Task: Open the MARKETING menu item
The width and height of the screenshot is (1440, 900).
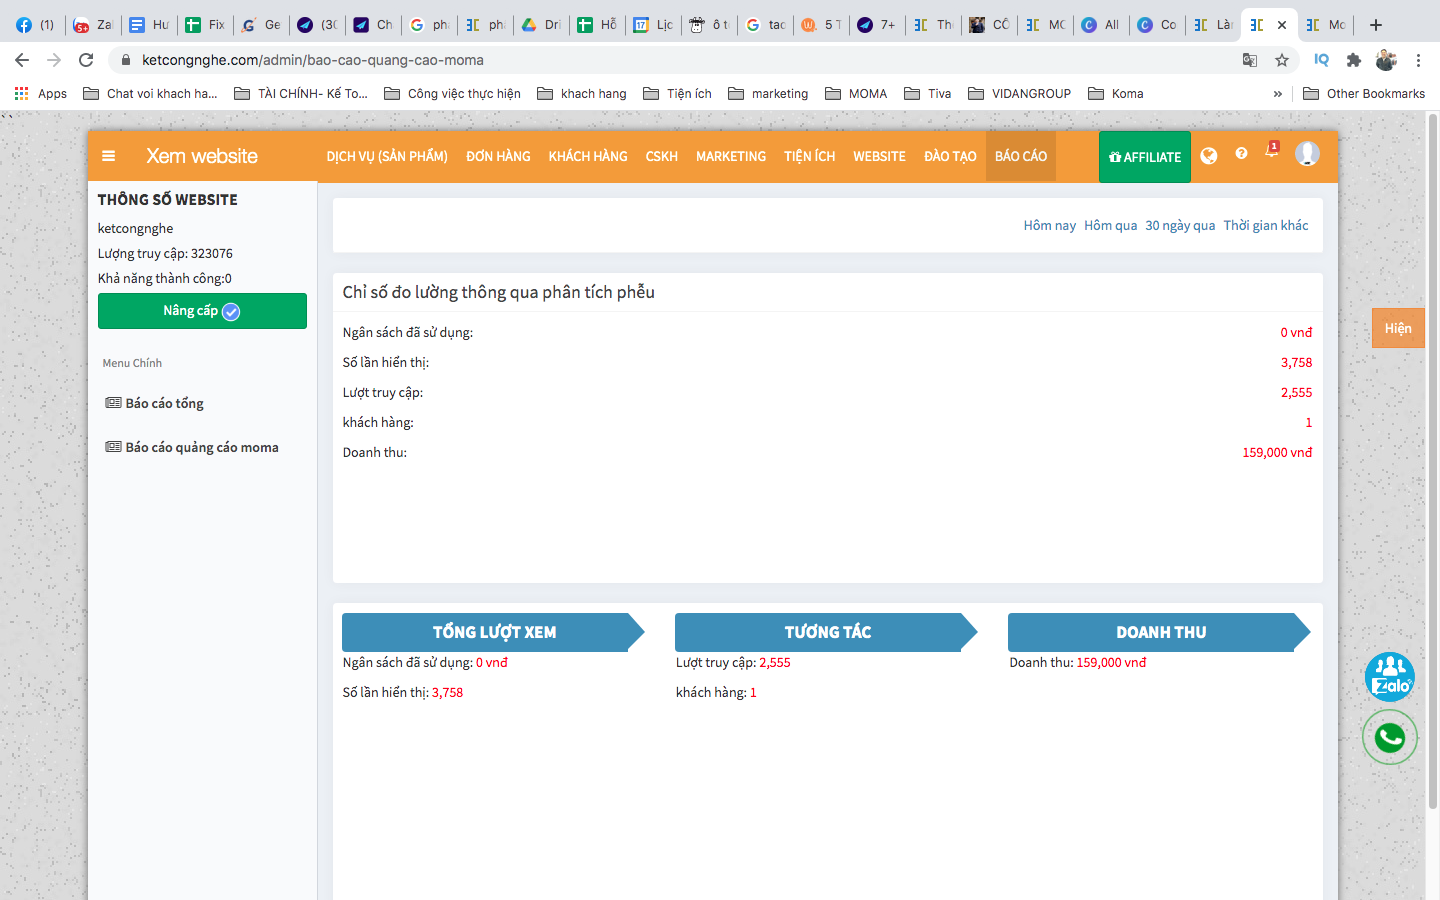Action: point(731,157)
